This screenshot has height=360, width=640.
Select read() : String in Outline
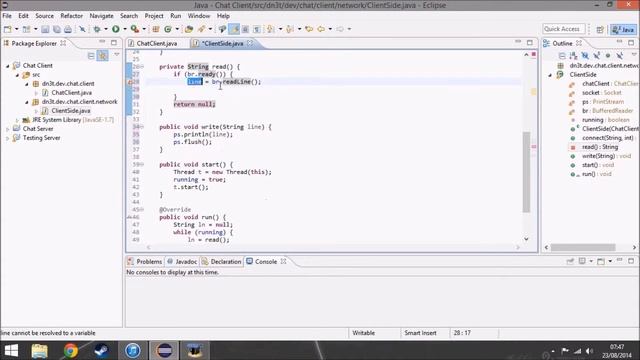coord(600,147)
